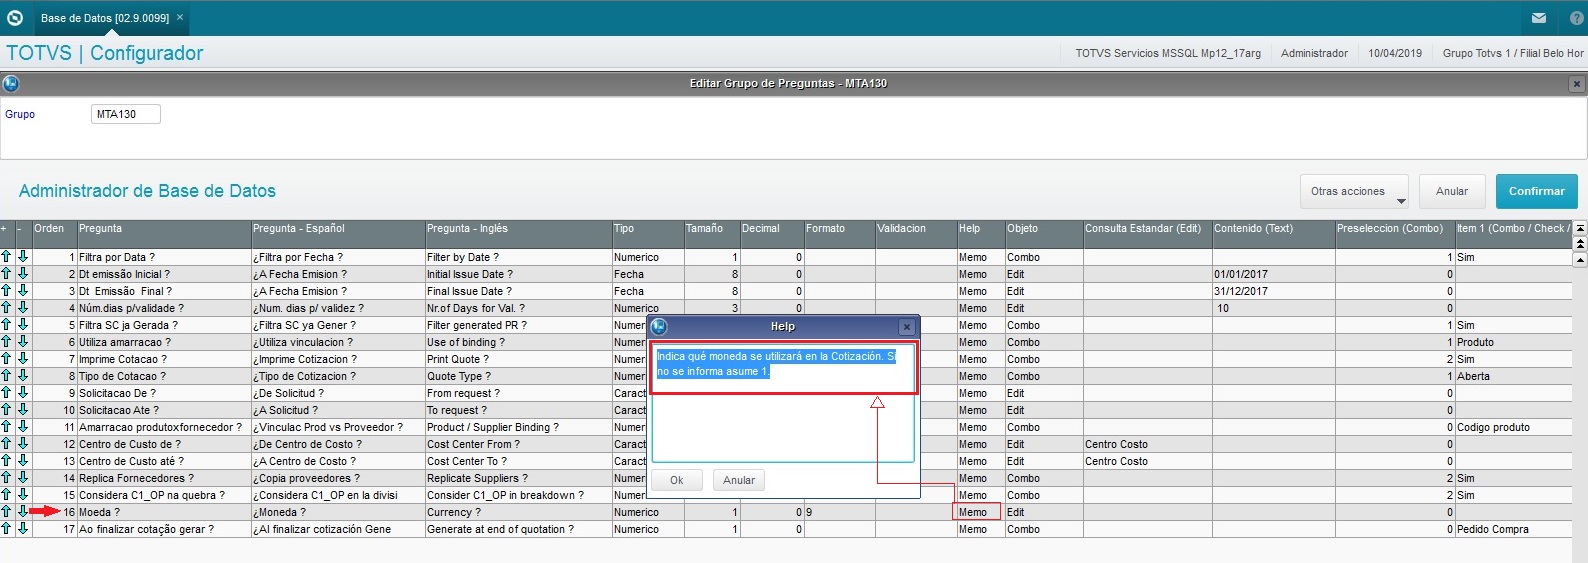Image resolution: width=1588 pixels, height=563 pixels.
Task: Click 'Replicate Suppliers ?' cell
Action: click(x=518, y=478)
